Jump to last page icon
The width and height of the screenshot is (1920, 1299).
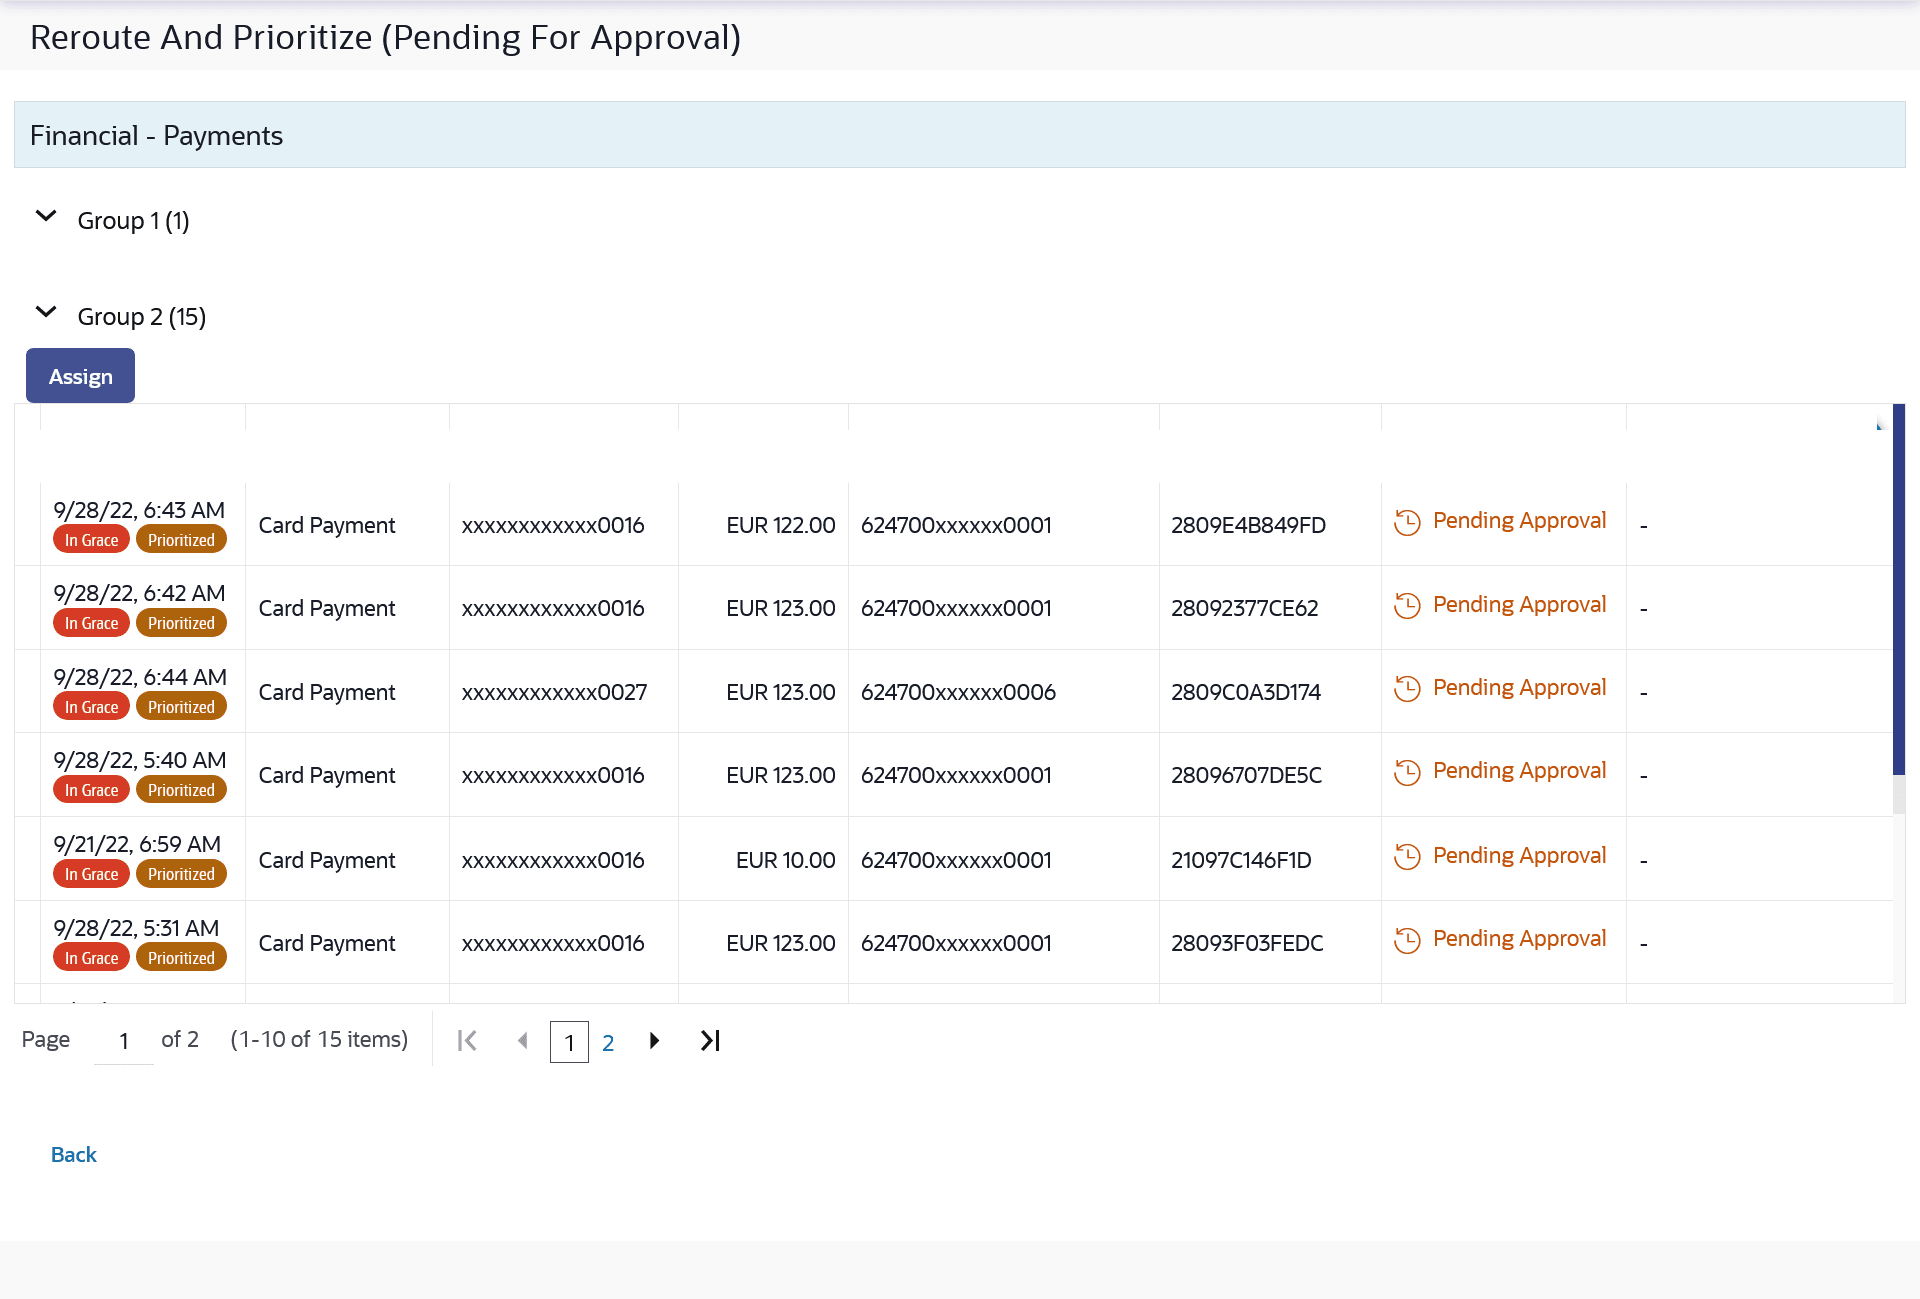click(x=710, y=1041)
